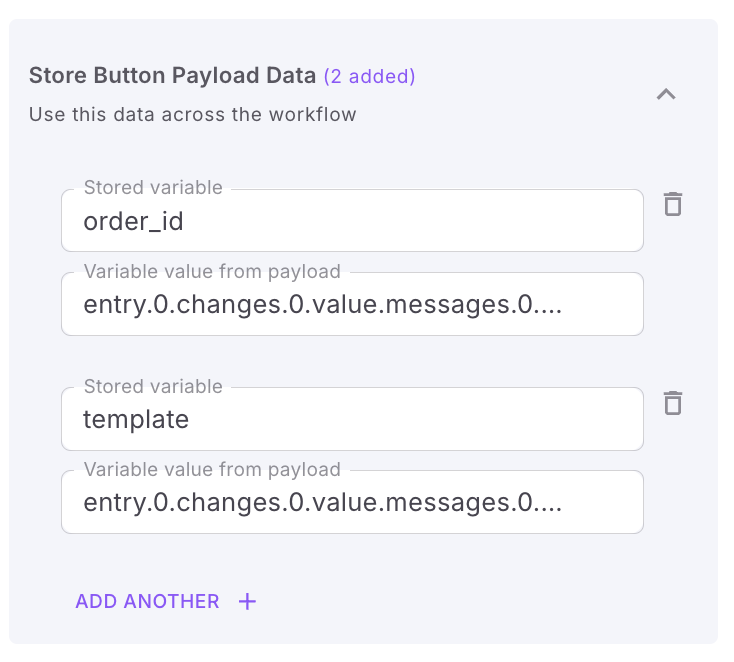This screenshot has height=662, width=734.
Task: Click the purple (2 added) count
Action: [369, 75]
